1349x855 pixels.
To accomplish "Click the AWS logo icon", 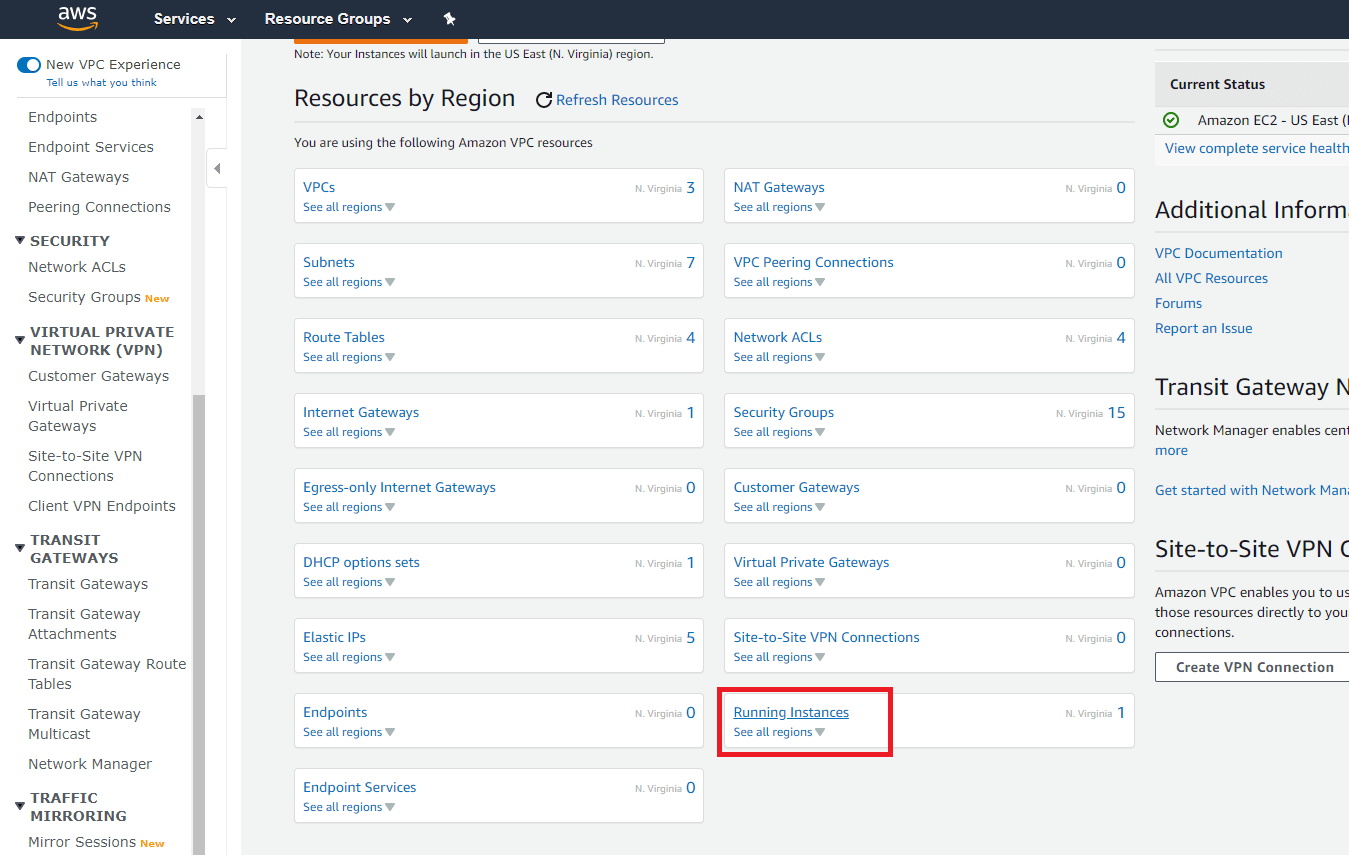I will click(78, 19).
